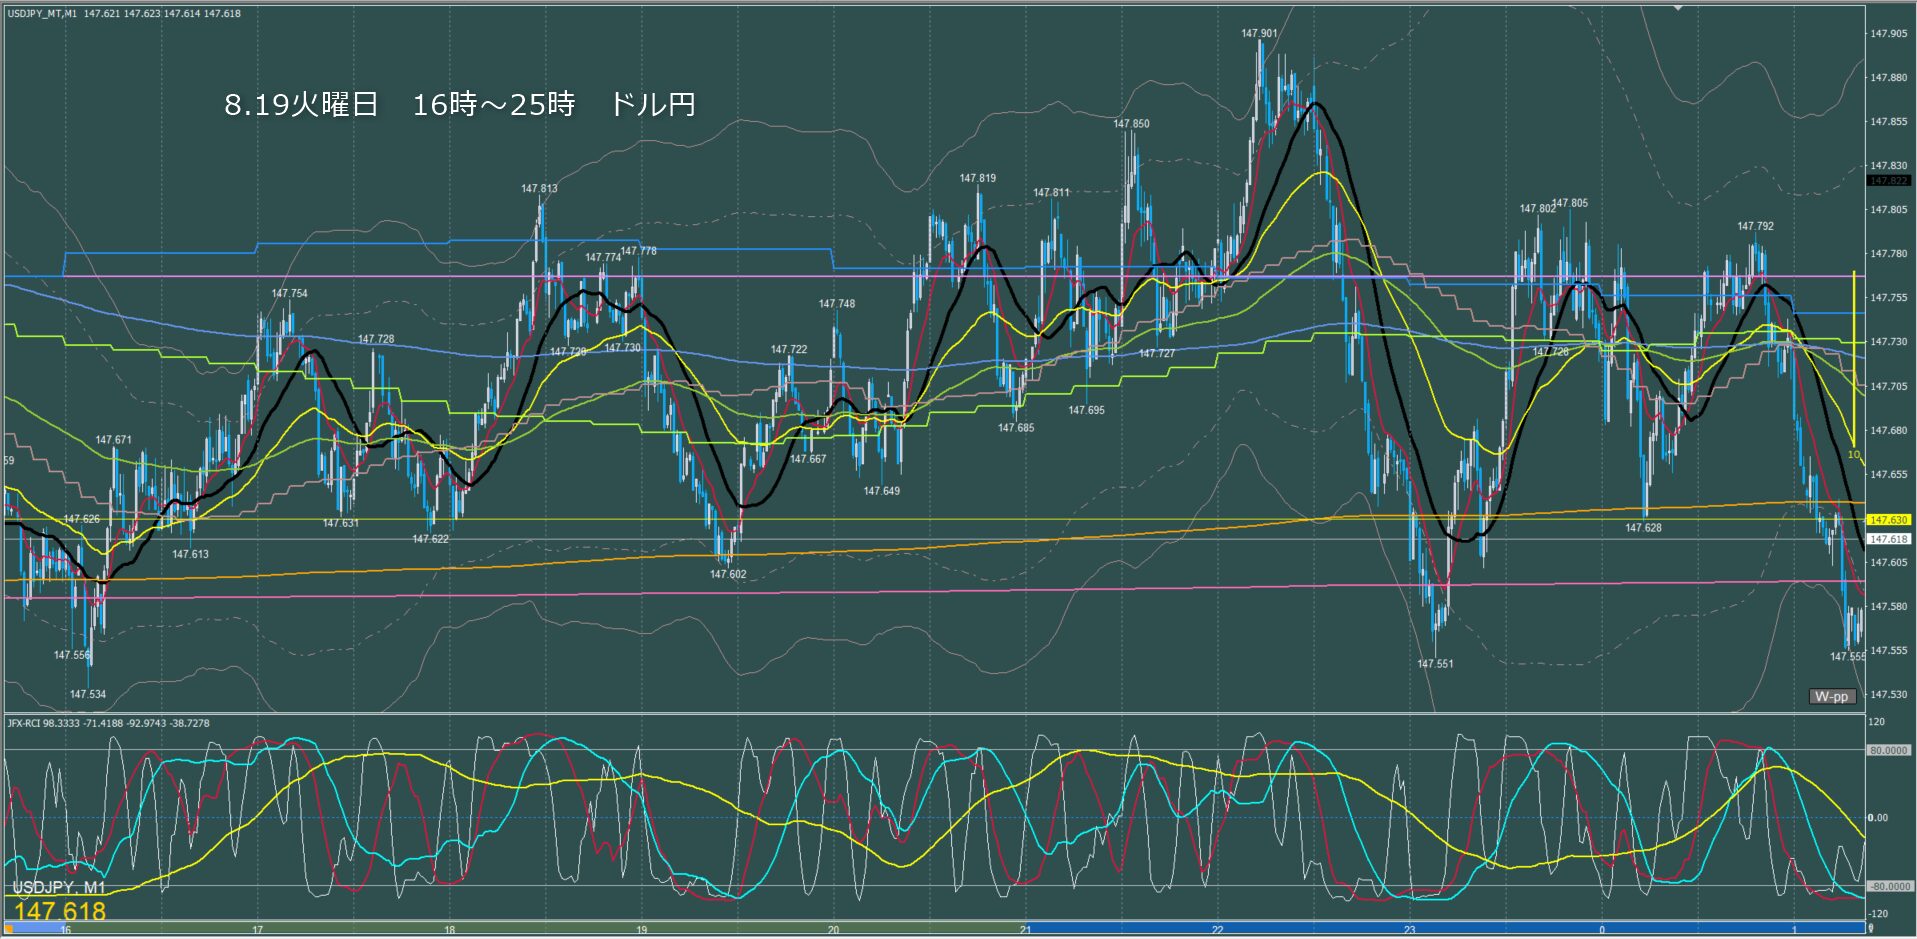Viewport: 1917px width, 939px height.
Task: Click the 16 hour mark on time axis
Action: (65, 930)
